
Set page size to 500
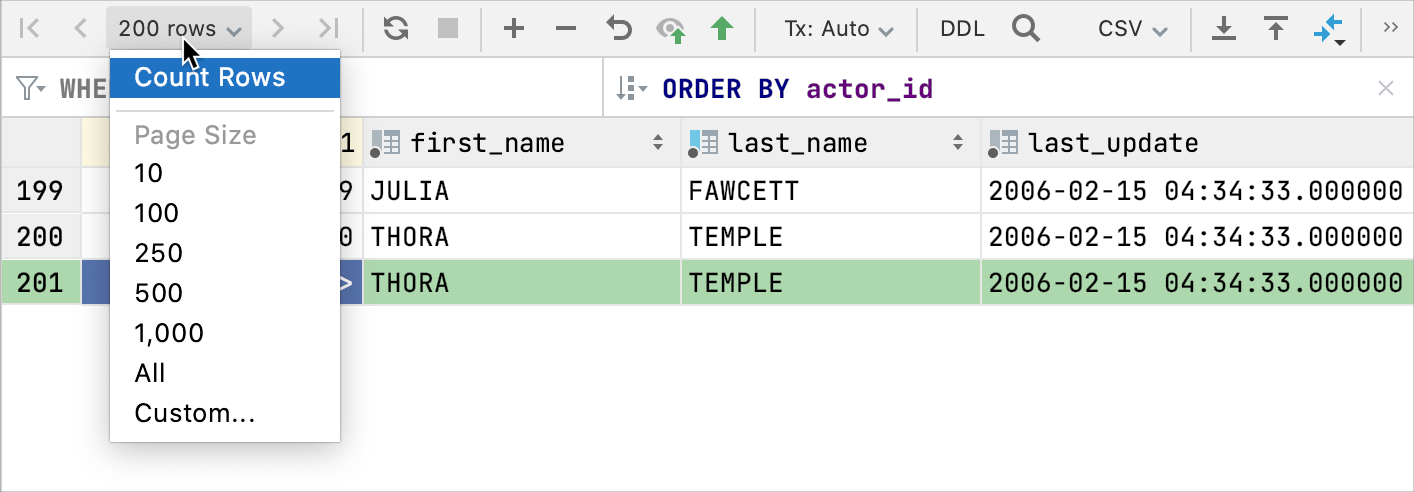(x=225, y=293)
